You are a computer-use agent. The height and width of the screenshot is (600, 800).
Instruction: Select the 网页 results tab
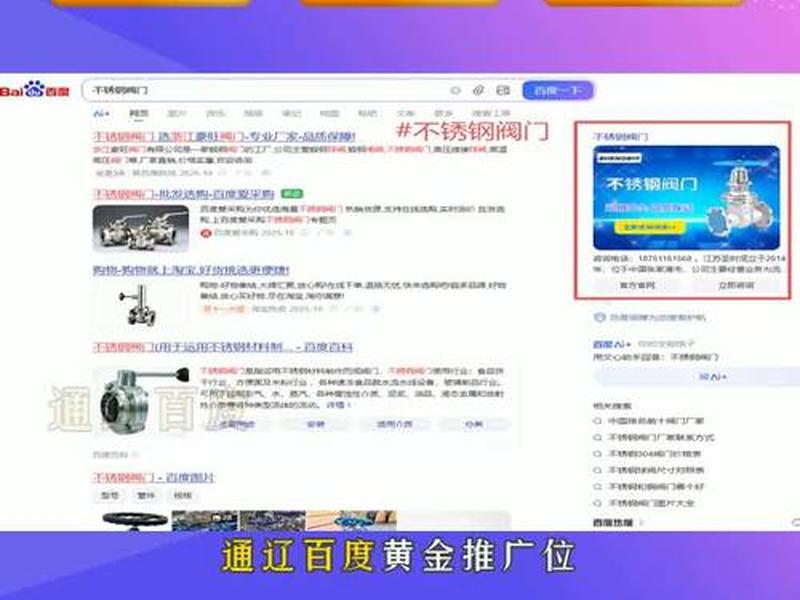tap(139, 113)
